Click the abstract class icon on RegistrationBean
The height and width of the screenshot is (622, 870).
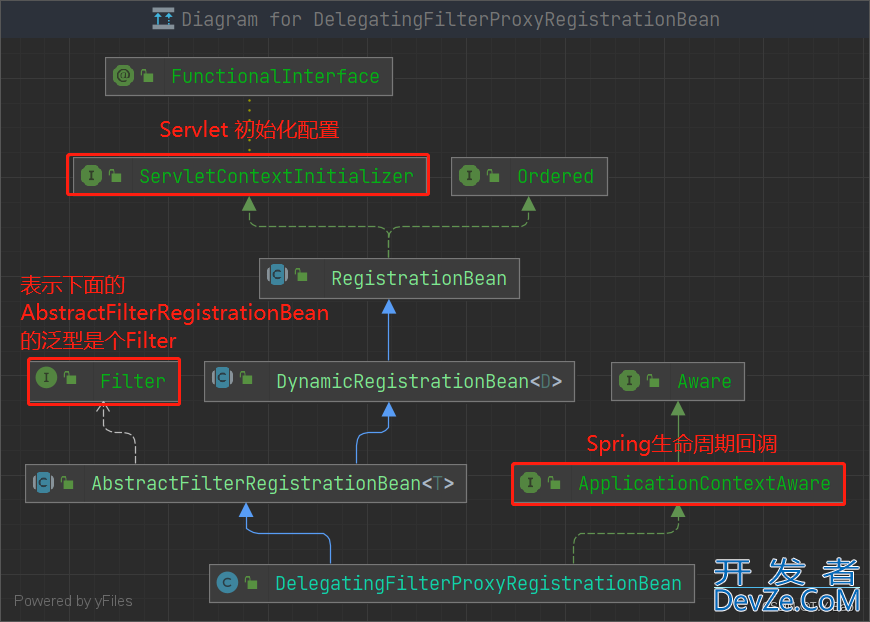click(x=277, y=275)
